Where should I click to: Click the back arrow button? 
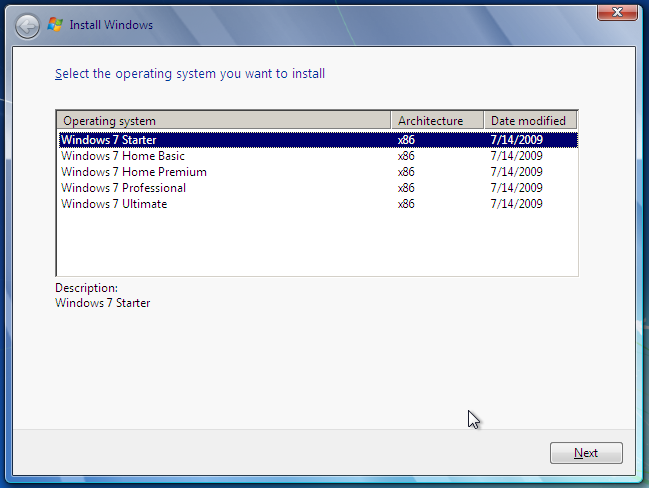[27, 26]
